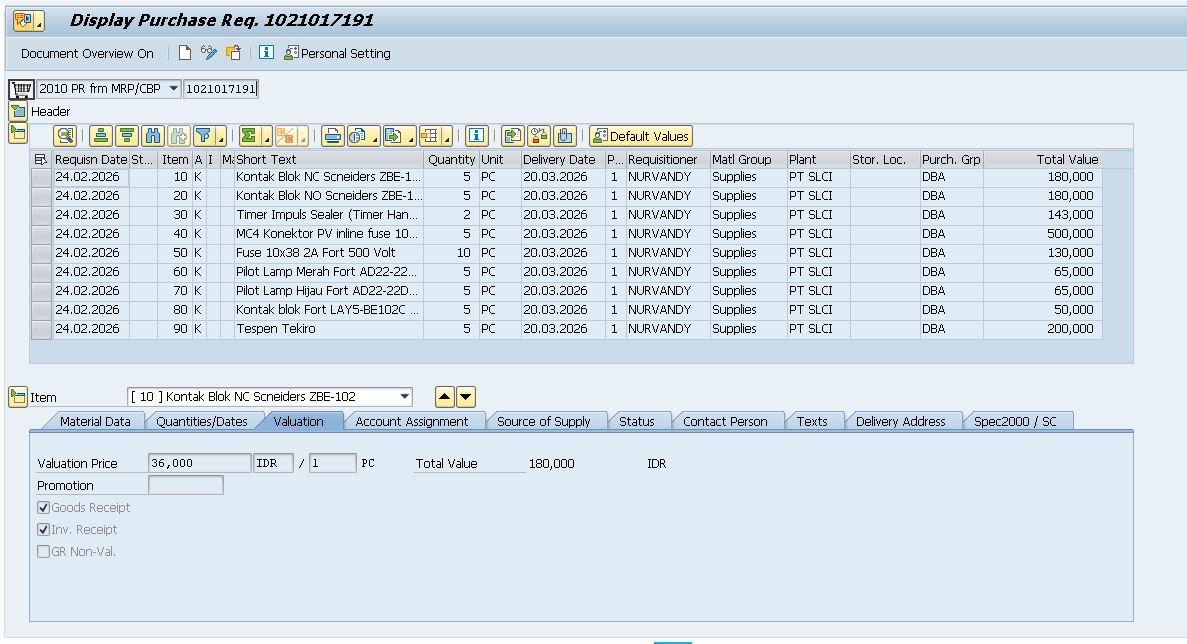Image resolution: width=1187 pixels, height=644 pixels.
Task: Click the Find binoculars icon
Action: click(153, 136)
